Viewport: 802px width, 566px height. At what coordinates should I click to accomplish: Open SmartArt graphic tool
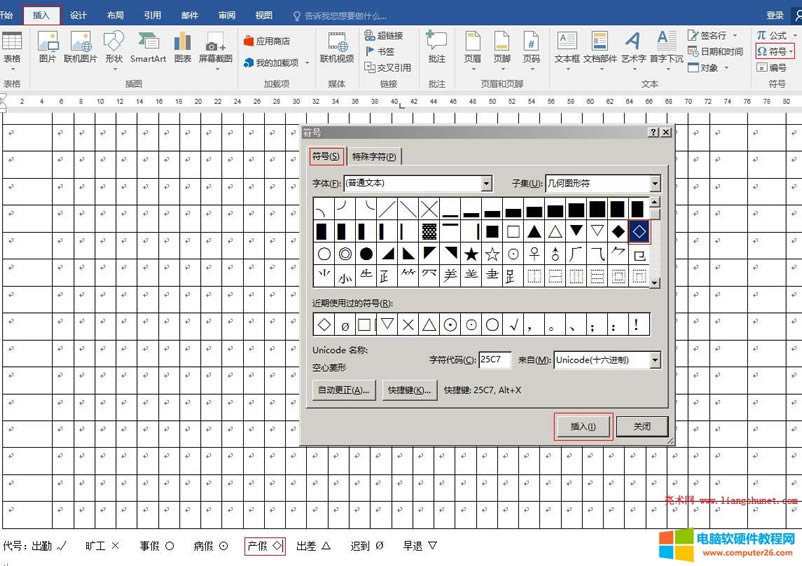(148, 46)
